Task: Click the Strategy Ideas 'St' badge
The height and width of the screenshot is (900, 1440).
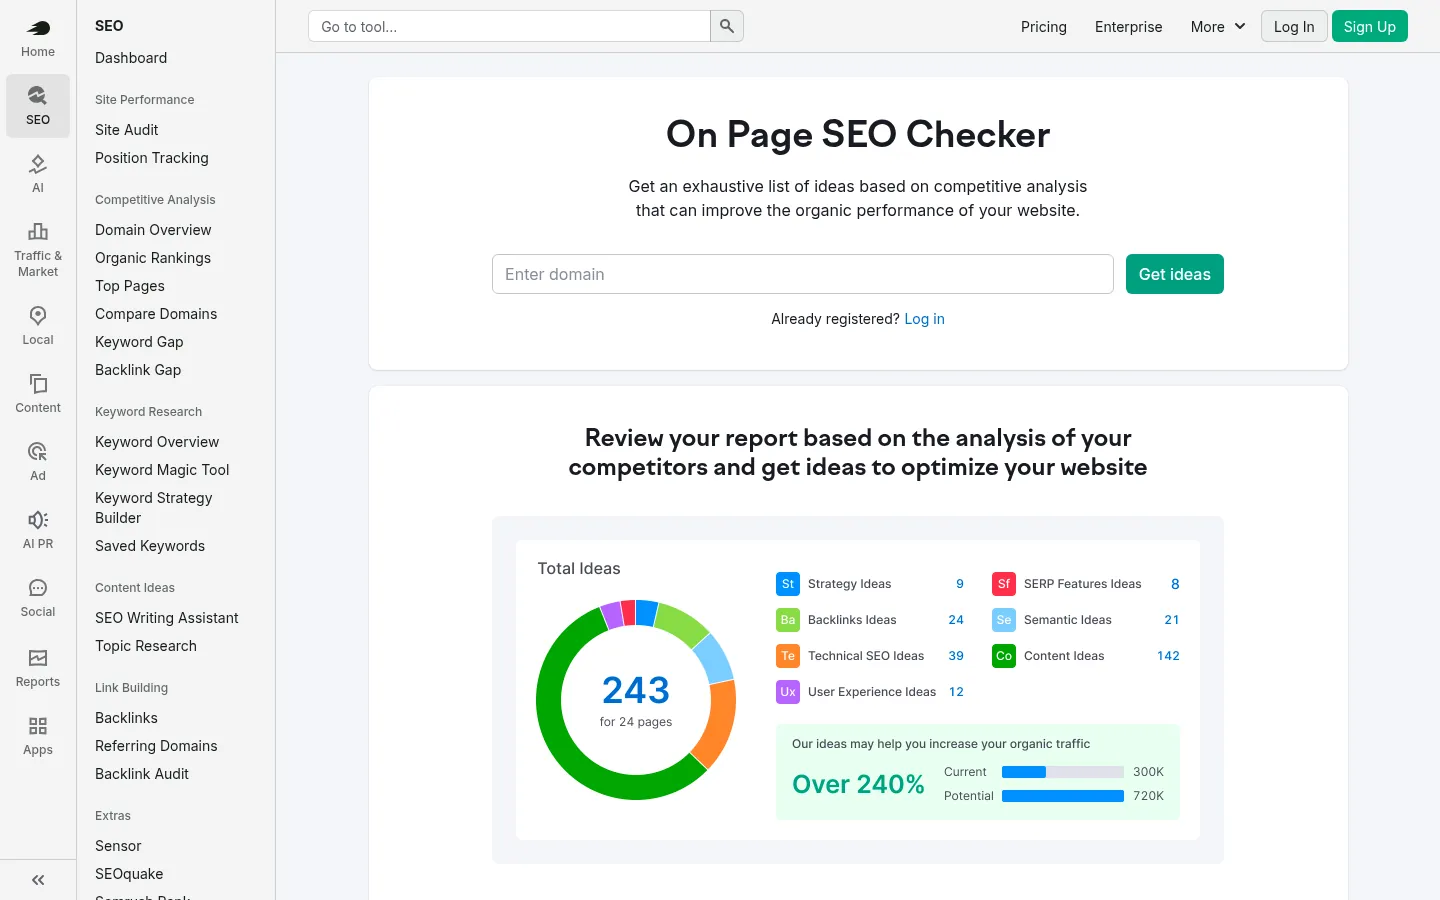Action: pos(788,584)
